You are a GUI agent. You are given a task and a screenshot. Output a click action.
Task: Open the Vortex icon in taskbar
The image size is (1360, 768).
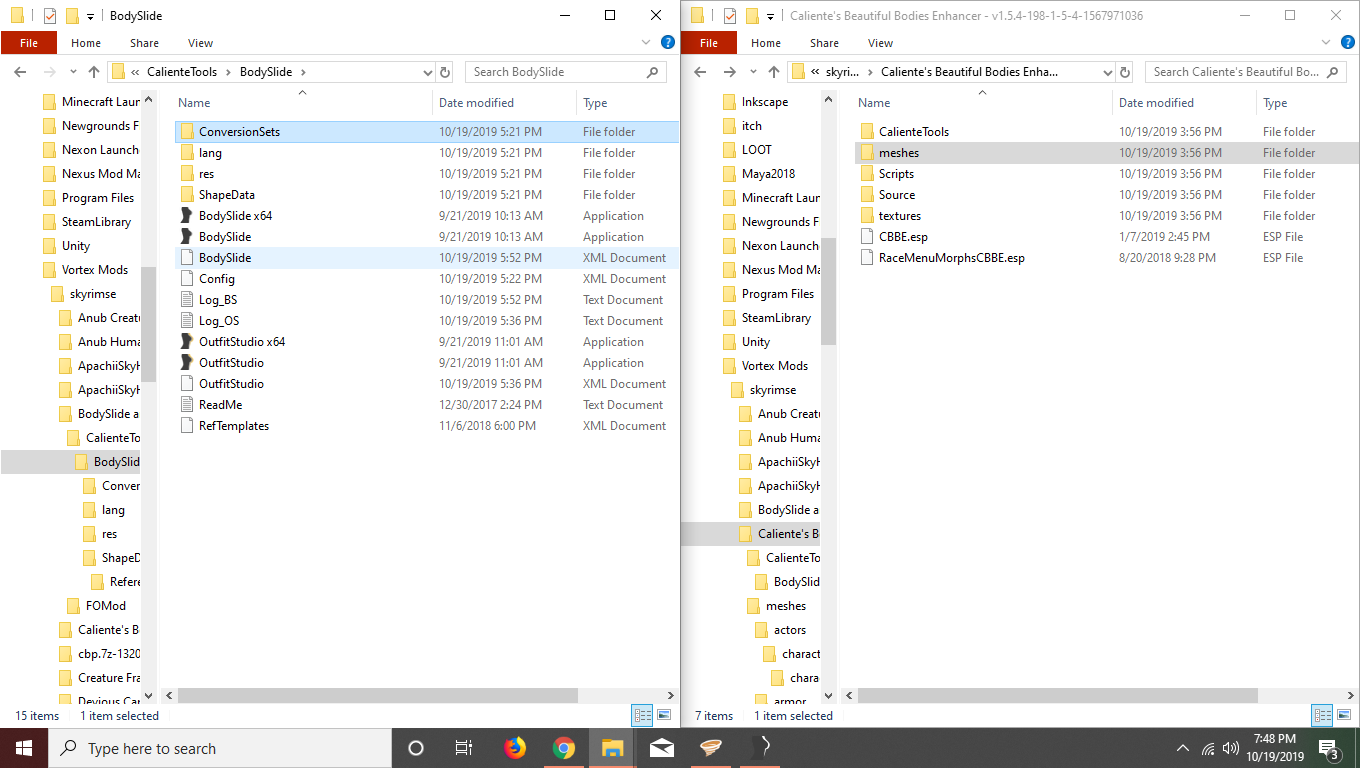point(711,748)
